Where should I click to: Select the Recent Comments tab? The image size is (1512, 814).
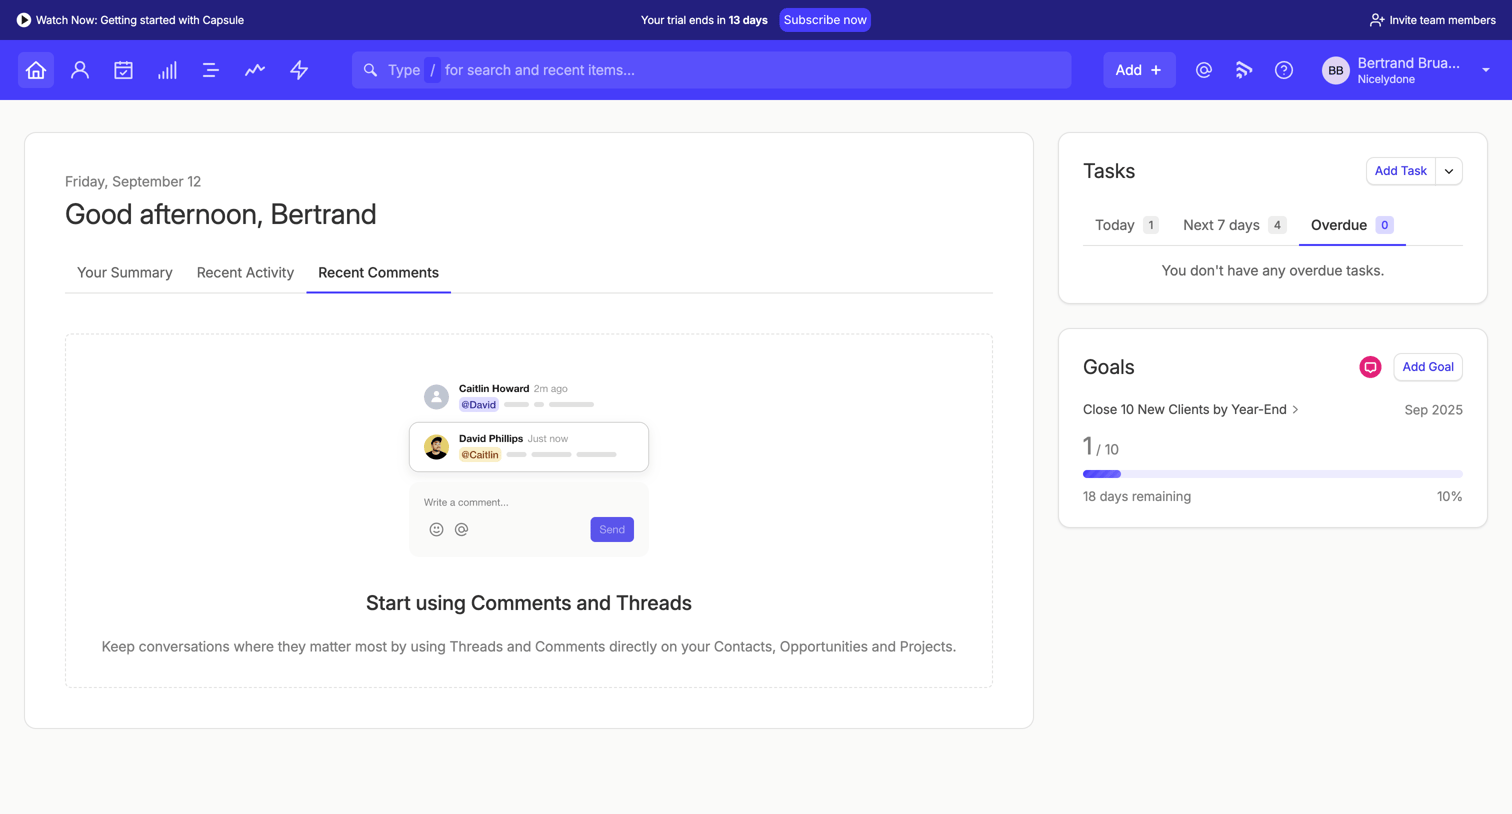[x=378, y=273]
